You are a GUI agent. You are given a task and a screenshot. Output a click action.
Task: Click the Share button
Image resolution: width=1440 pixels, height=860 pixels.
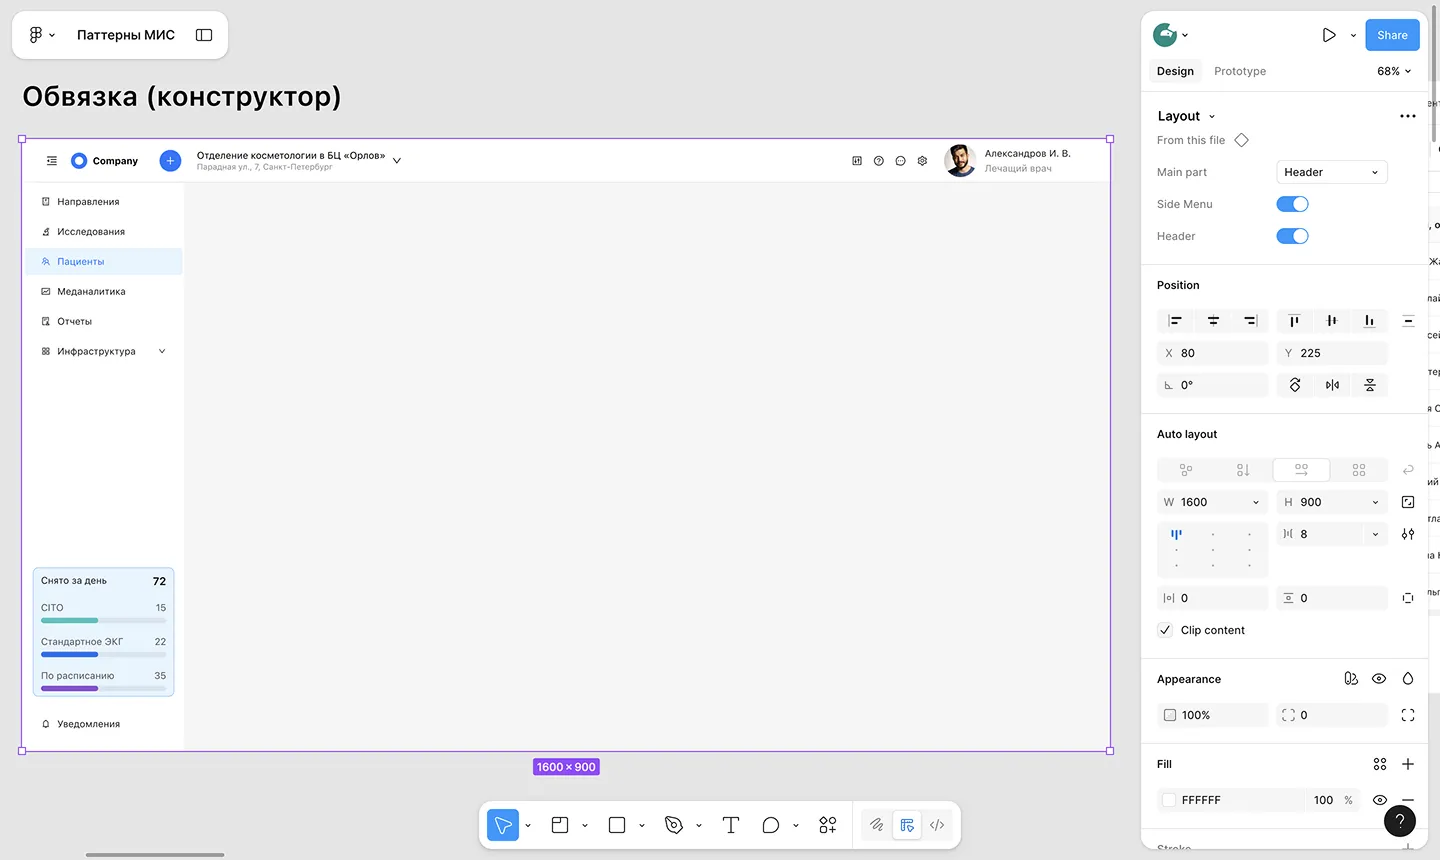coord(1392,35)
